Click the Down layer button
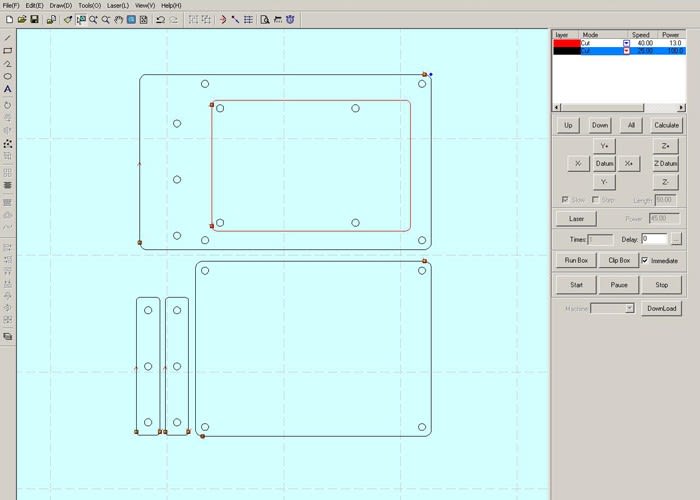 tap(600, 125)
